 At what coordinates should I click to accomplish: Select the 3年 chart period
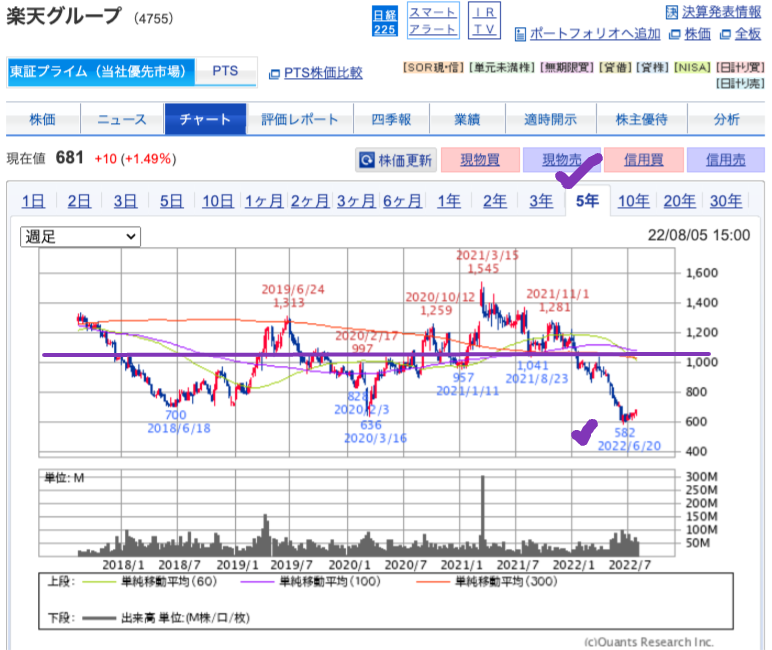pyautogui.click(x=541, y=201)
